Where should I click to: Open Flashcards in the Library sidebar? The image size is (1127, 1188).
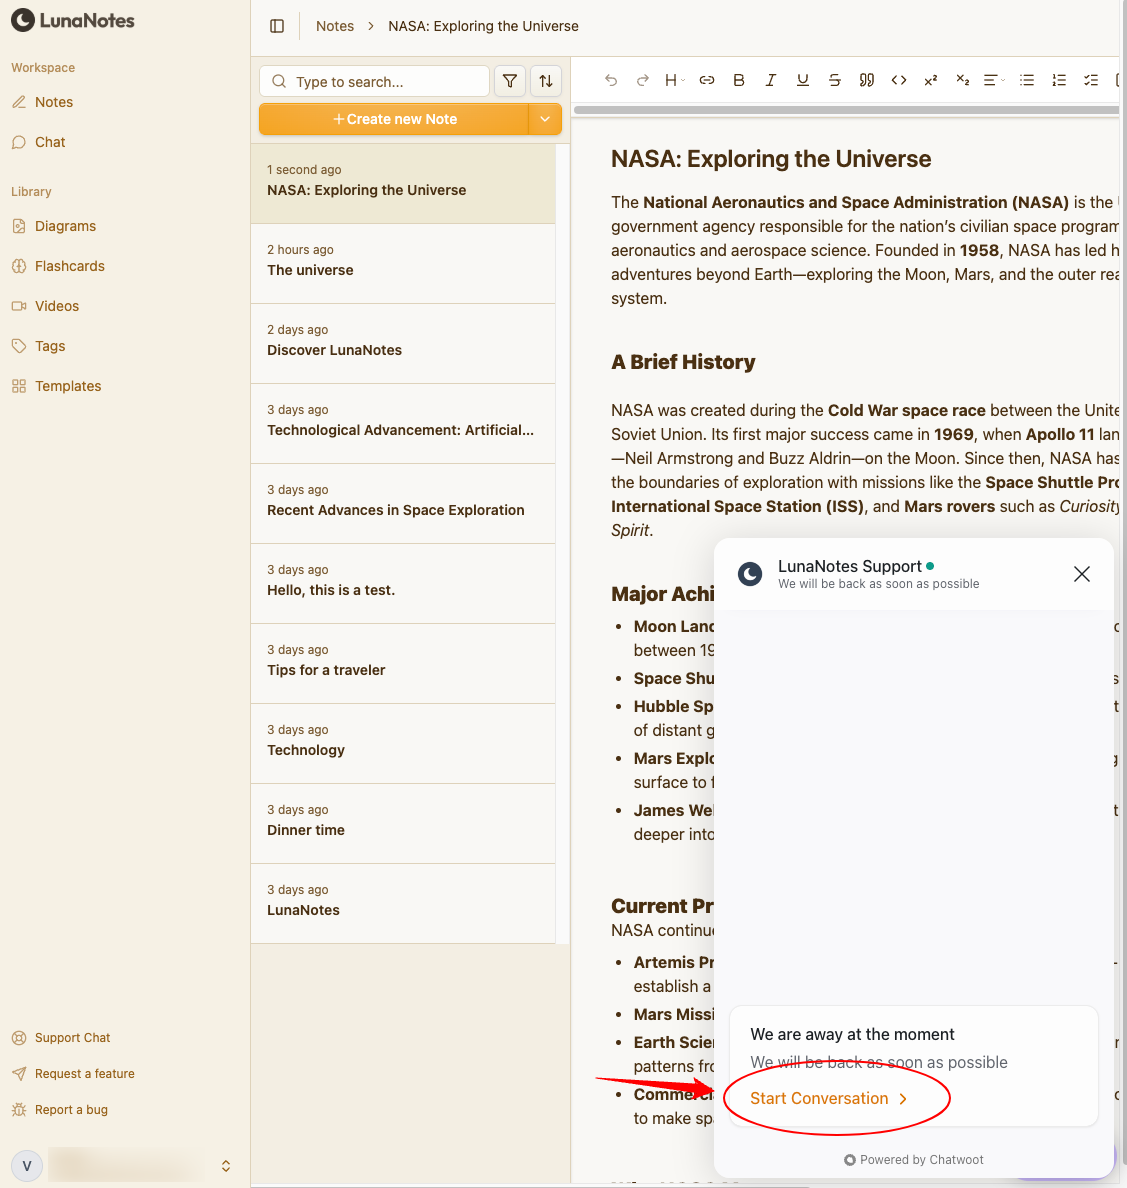coord(69,266)
